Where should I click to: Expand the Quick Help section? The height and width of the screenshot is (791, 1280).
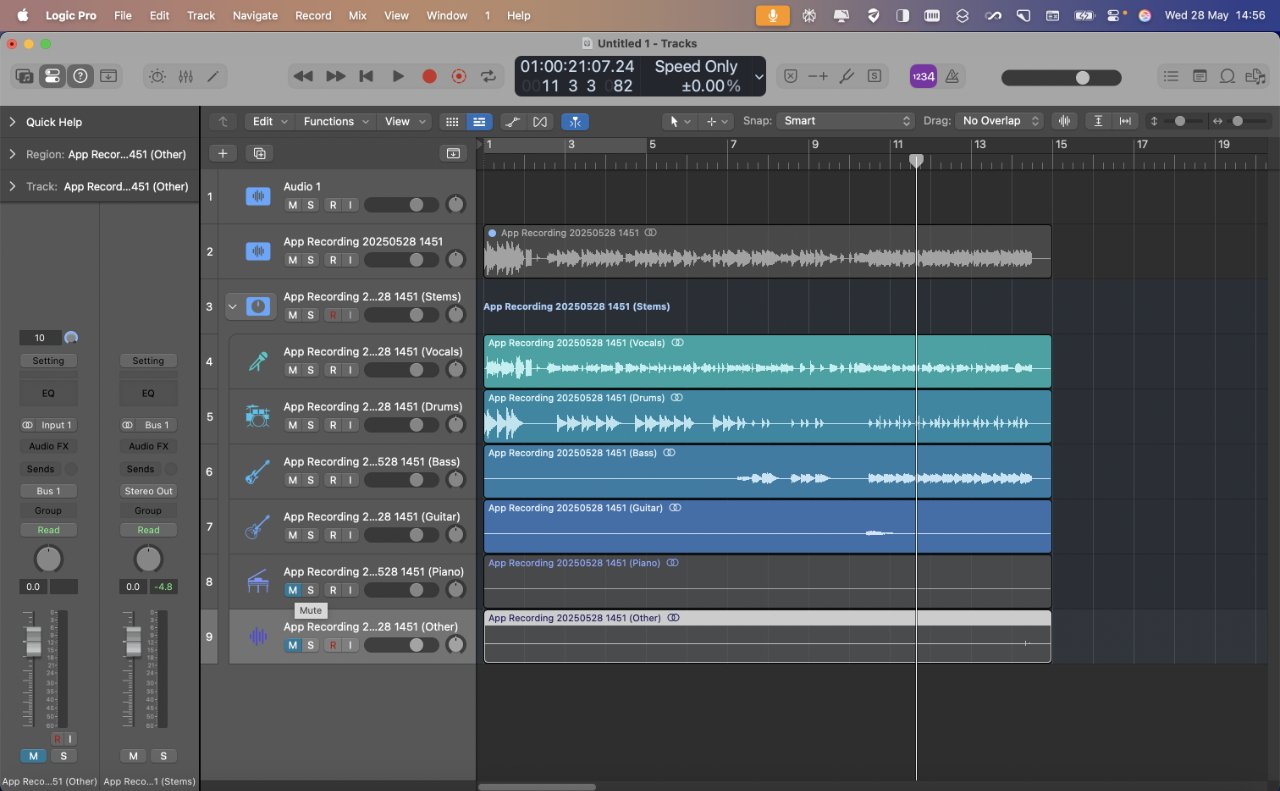(x=12, y=122)
